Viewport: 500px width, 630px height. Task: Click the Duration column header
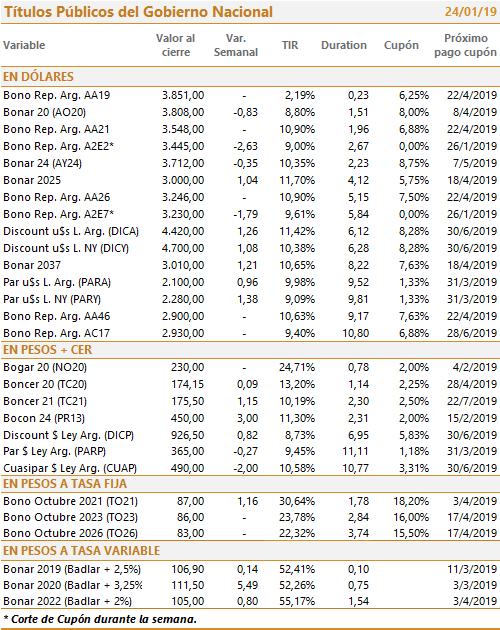pos(344,45)
